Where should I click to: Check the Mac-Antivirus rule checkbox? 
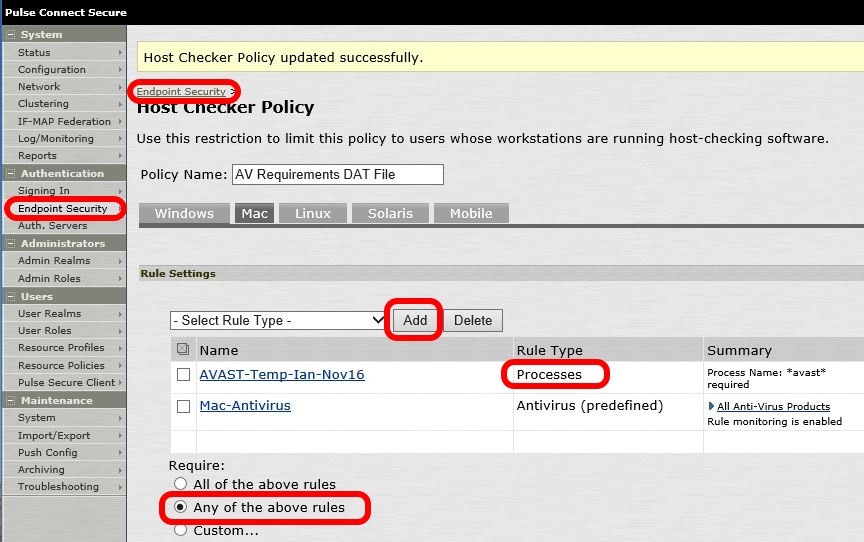183,407
